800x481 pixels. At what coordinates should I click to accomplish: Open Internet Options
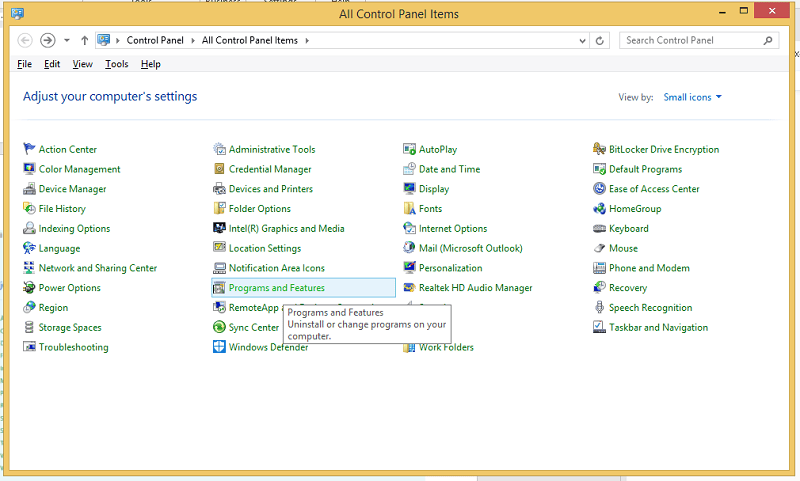(453, 229)
